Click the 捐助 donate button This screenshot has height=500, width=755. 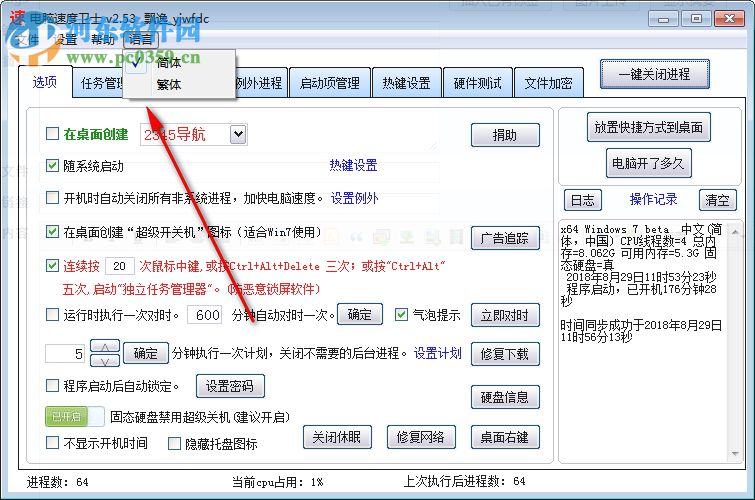tap(505, 135)
